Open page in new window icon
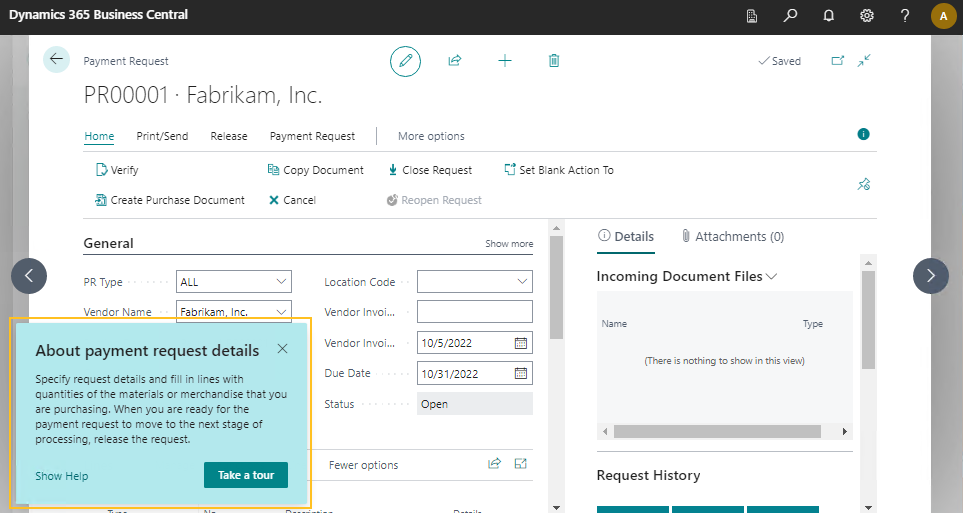The height and width of the screenshot is (513, 963). (x=838, y=61)
